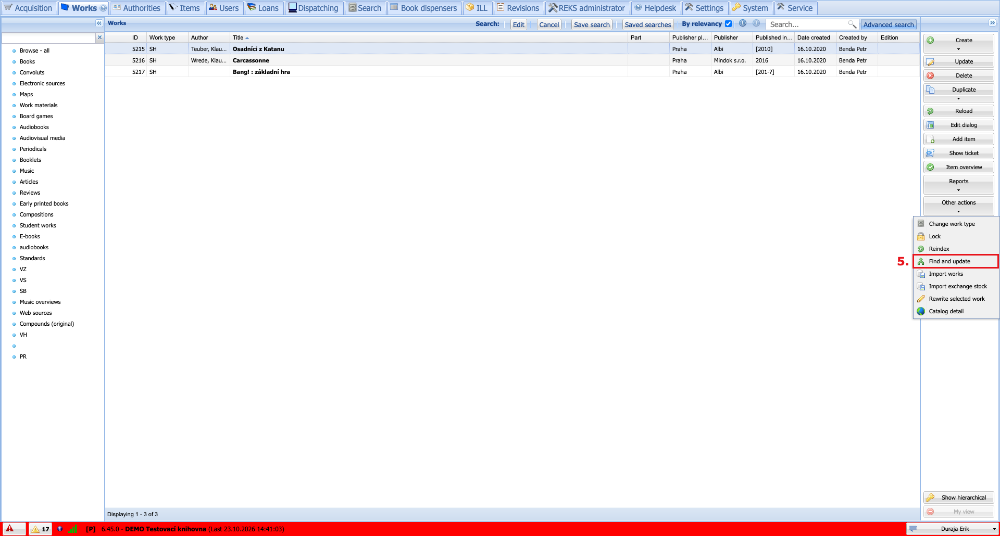The height and width of the screenshot is (536, 1000).
Task: Click the Duplicate pages icon
Action: (x=930, y=90)
